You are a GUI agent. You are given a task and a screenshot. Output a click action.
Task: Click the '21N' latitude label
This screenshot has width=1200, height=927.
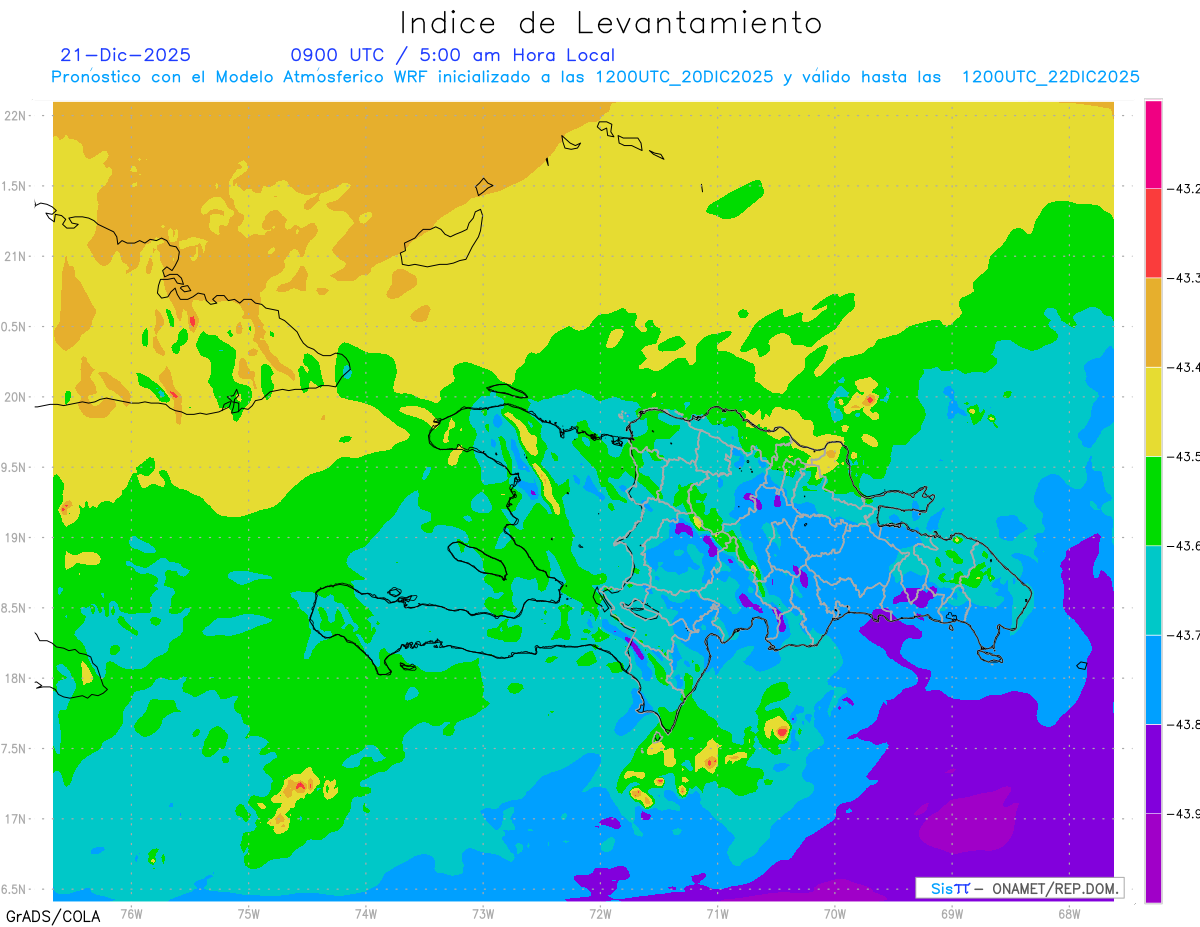tap(16, 256)
